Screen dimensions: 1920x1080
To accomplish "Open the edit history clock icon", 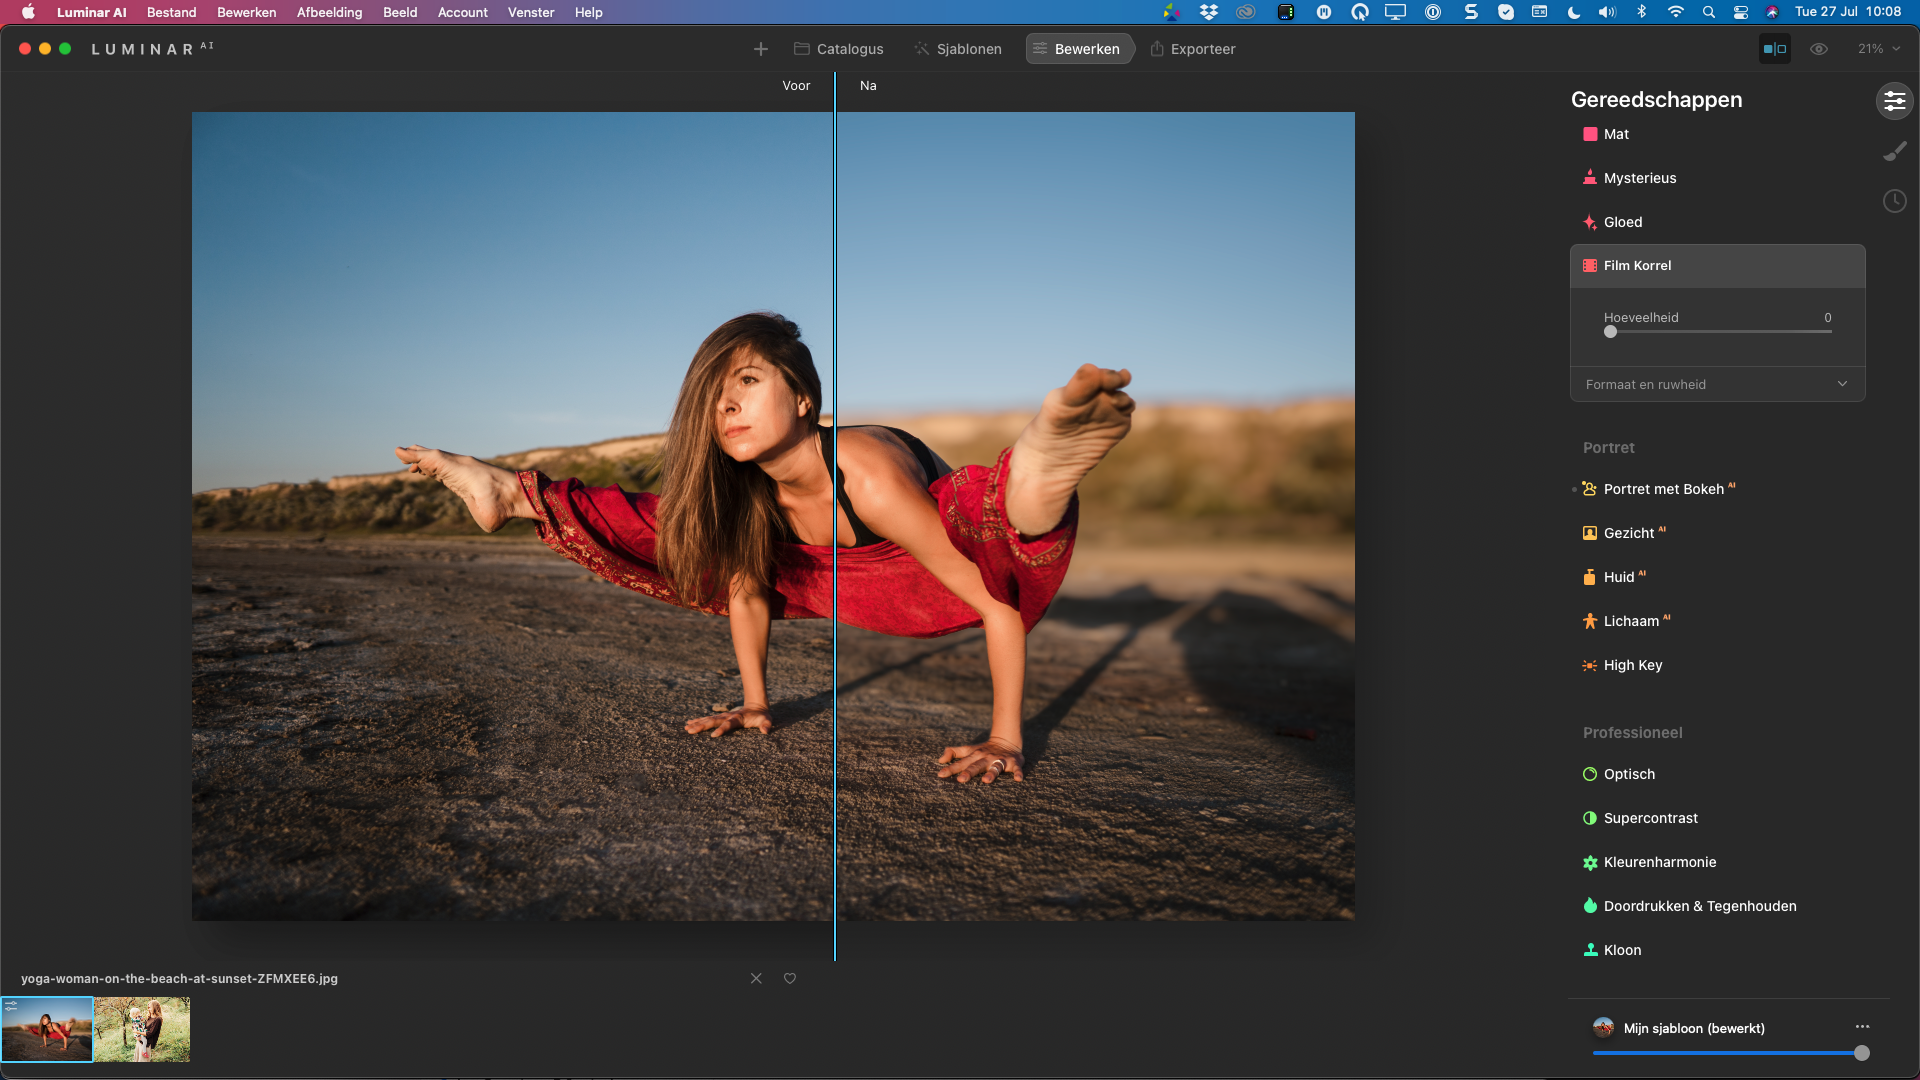I will [x=1894, y=201].
